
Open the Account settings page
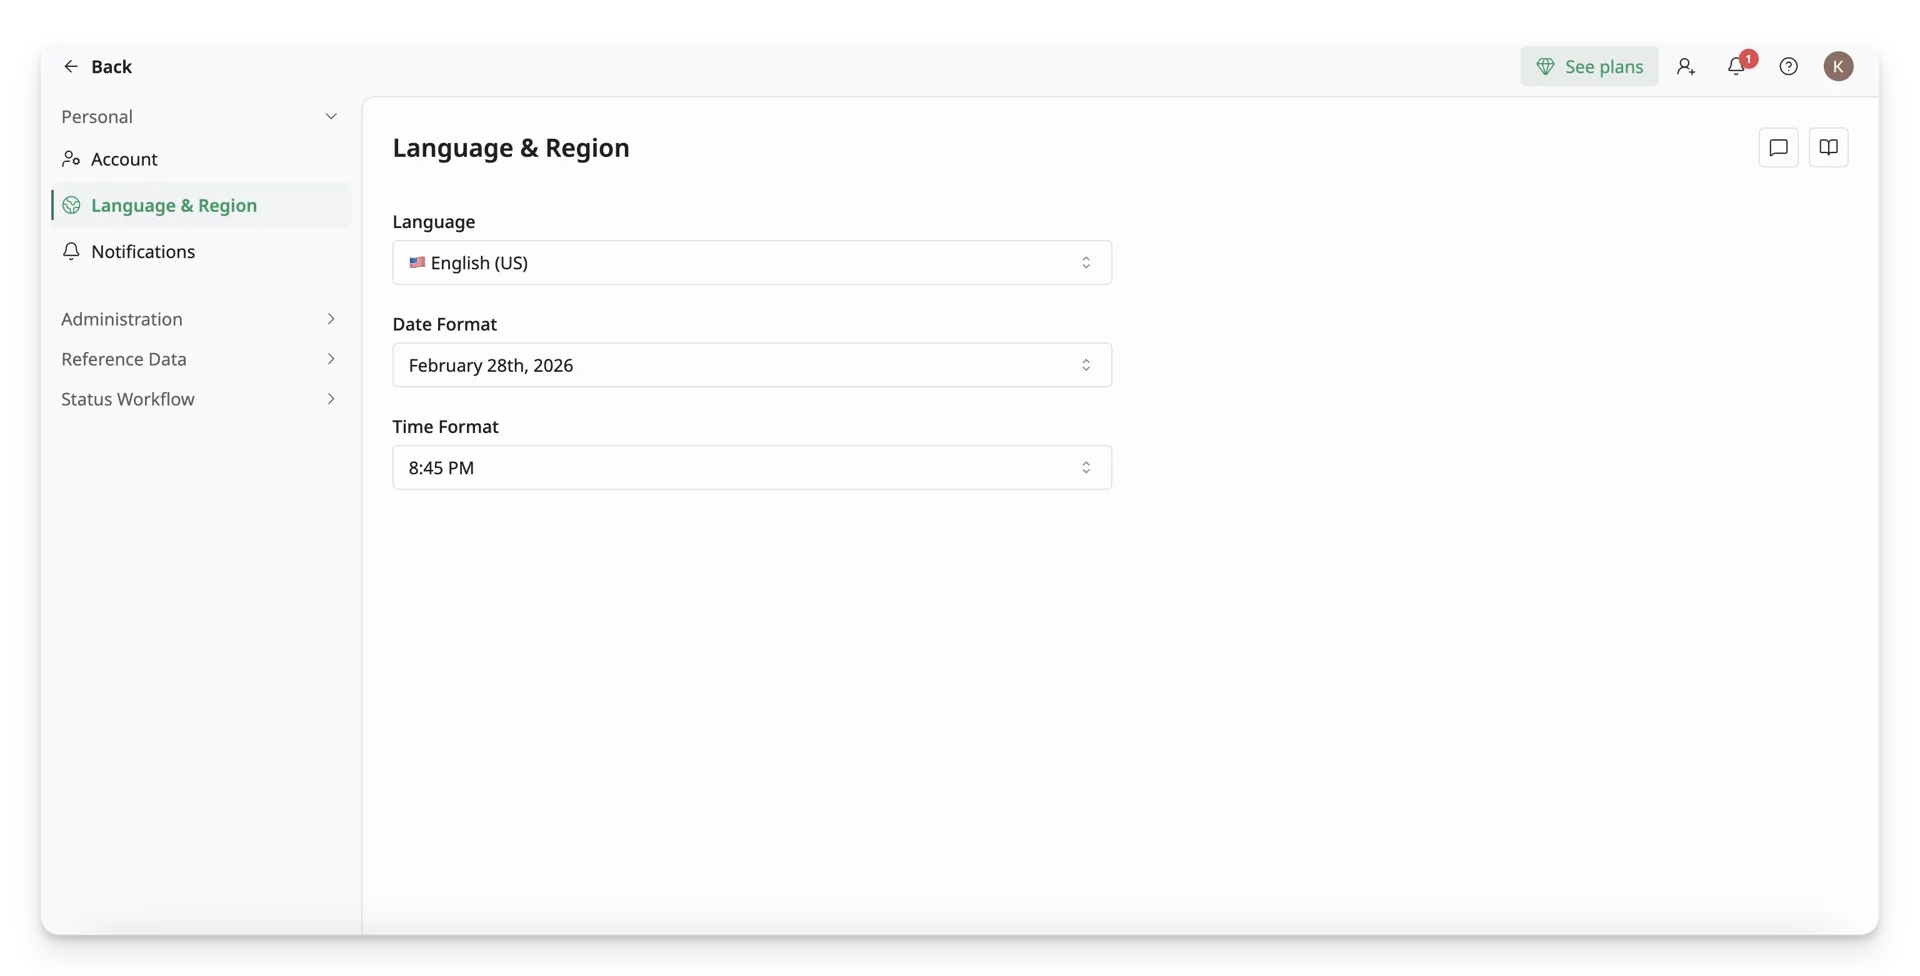tap(200, 159)
